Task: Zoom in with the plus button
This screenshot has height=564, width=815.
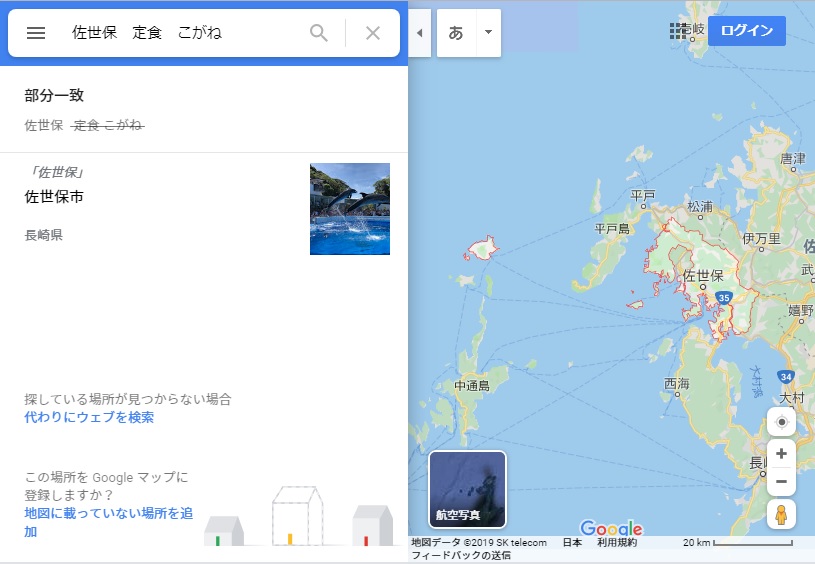Action: pyautogui.click(x=781, y=454)
